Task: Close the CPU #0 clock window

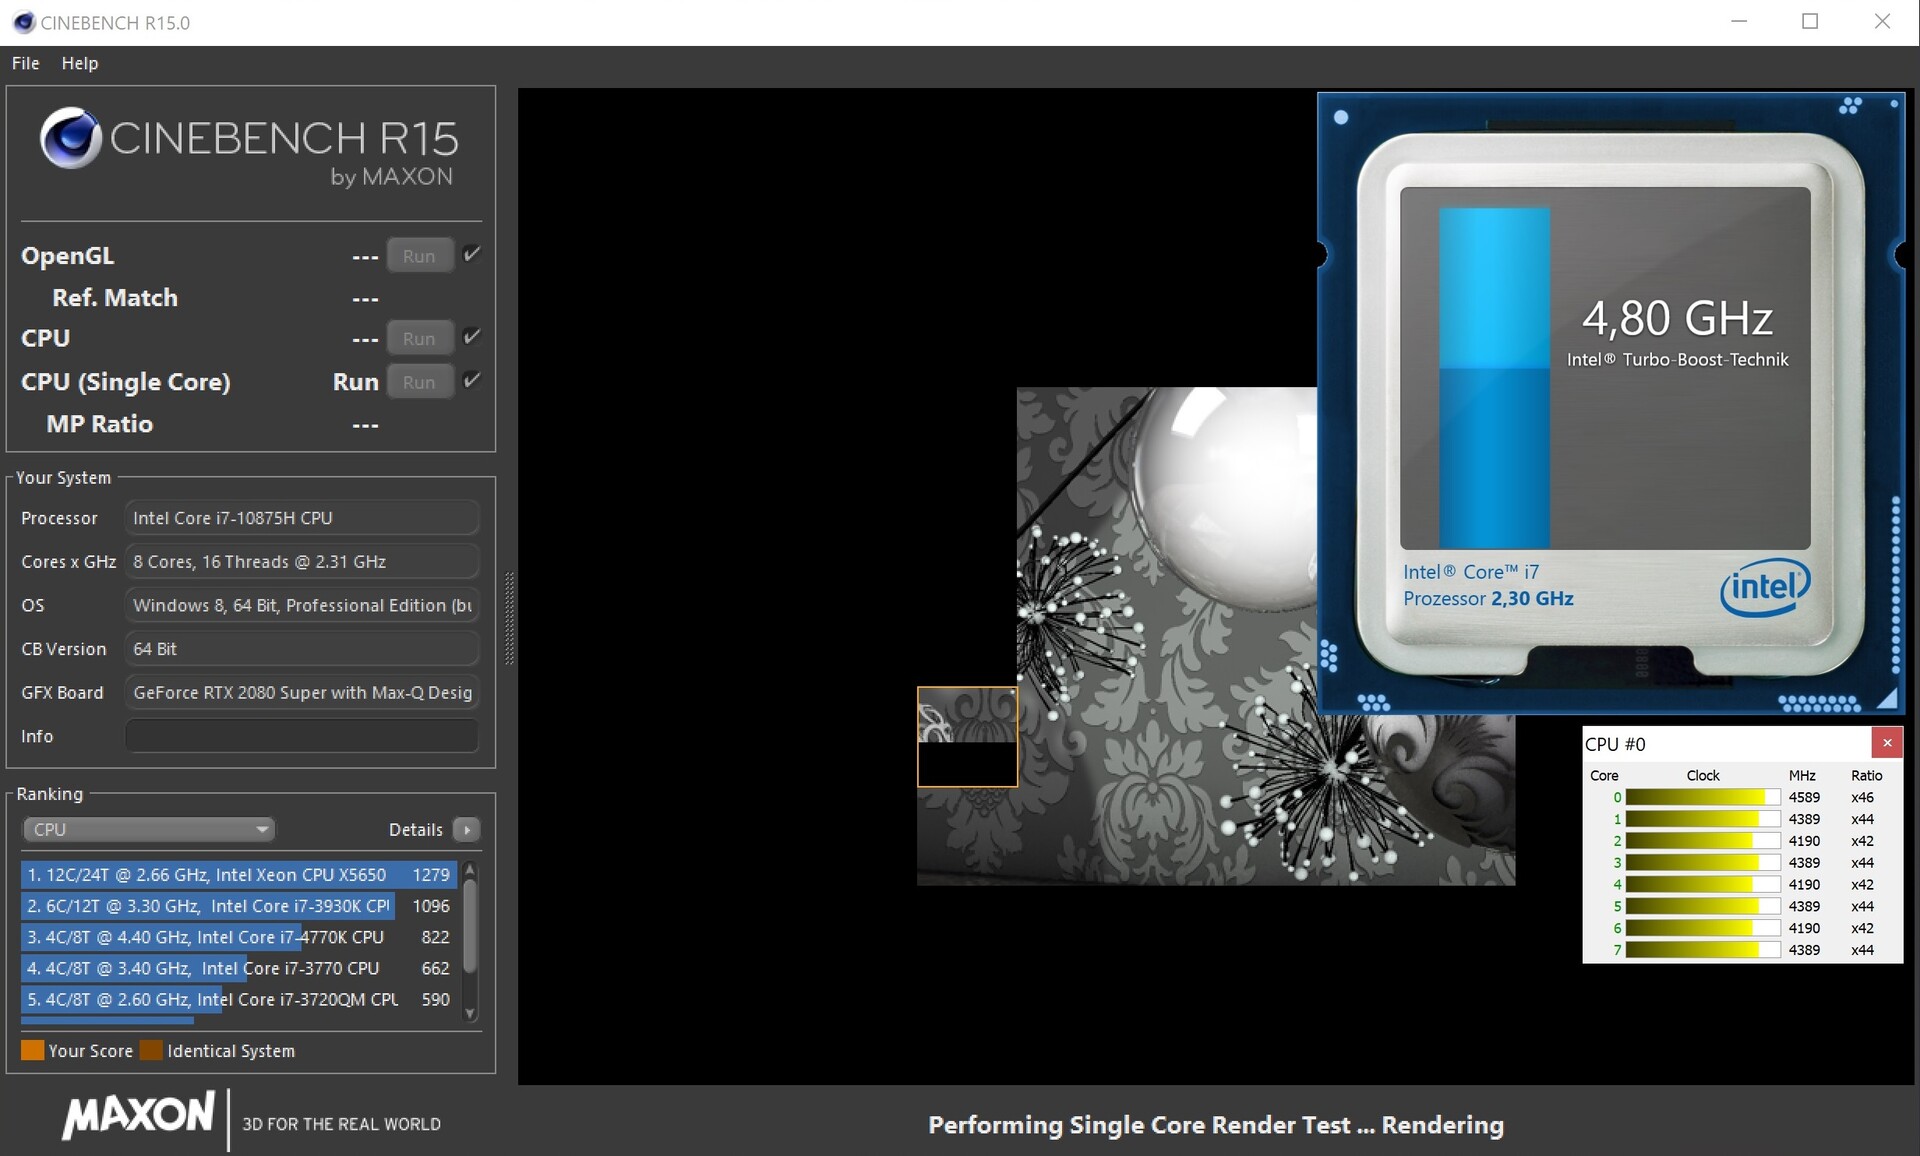Action: click(1886, 742)
